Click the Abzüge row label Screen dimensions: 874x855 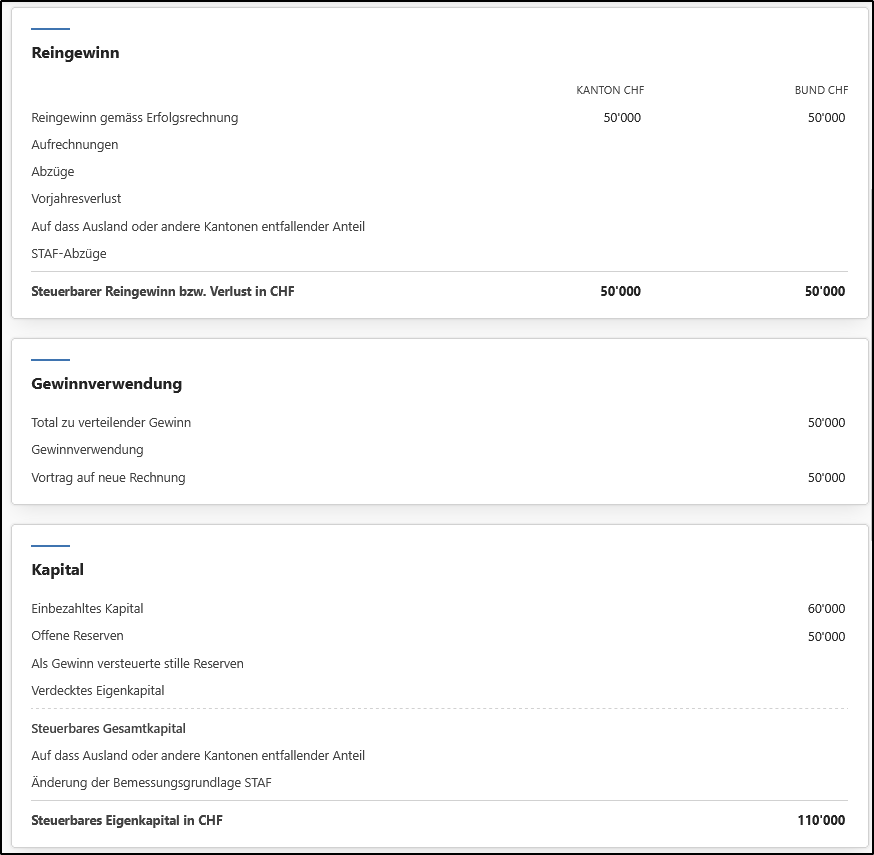click(53, 172)
